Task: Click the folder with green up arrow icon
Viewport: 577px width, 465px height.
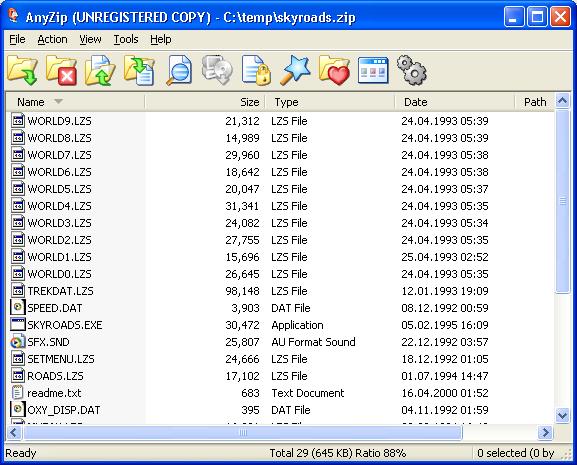Action: [100, 70]
